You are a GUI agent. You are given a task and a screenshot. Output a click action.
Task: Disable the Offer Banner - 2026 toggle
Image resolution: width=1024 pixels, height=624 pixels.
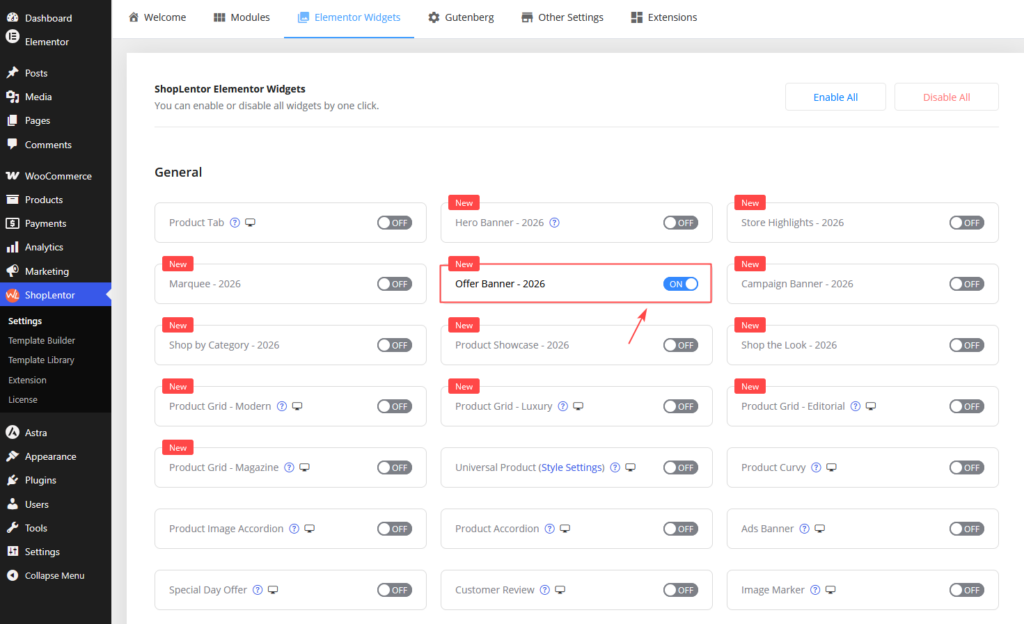click(680, 284)
